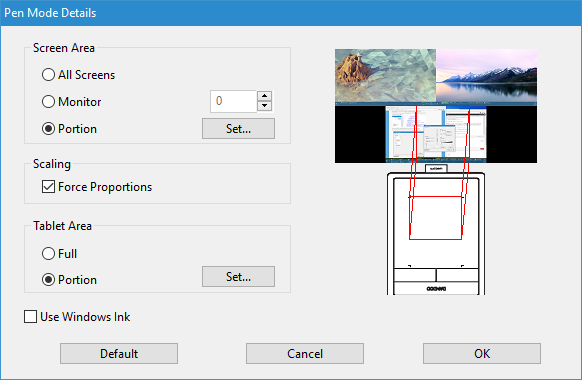The width and height of the screenshot is (582, 380).
Task: Open Set... for Tablet Area portion
Action: (238, 276)
